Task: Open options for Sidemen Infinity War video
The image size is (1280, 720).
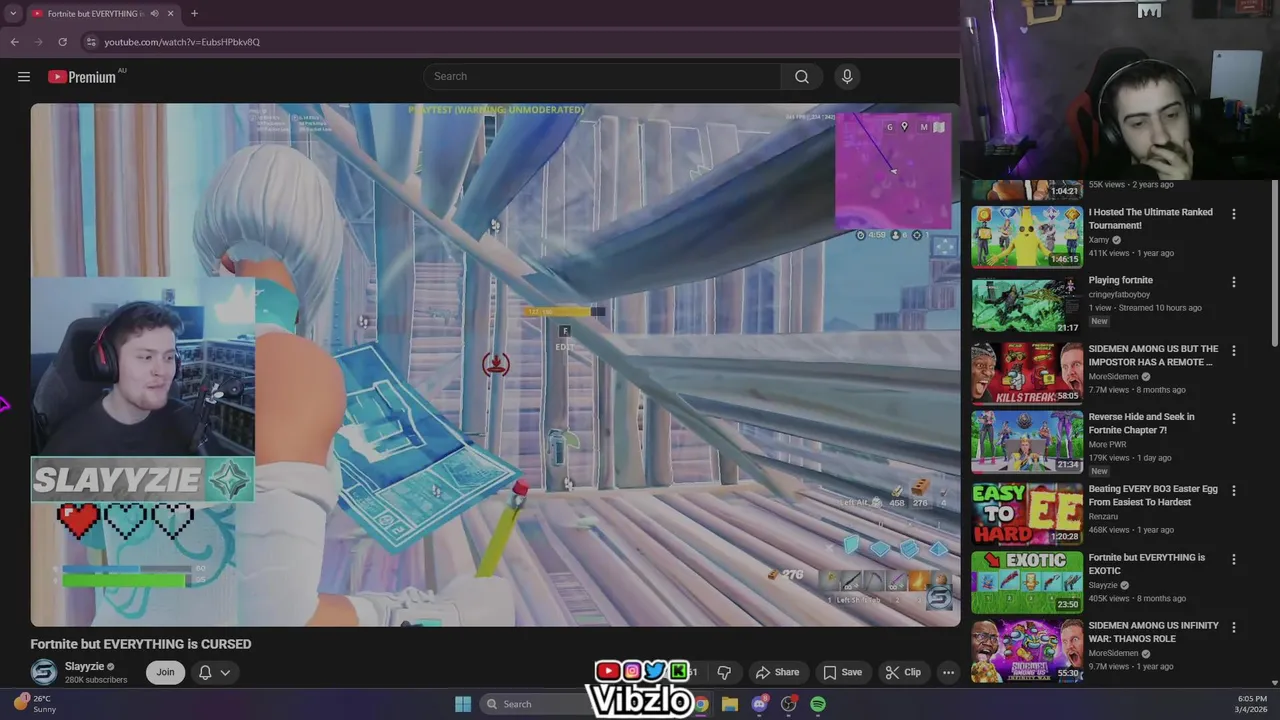Action: tap(1233, 627)
